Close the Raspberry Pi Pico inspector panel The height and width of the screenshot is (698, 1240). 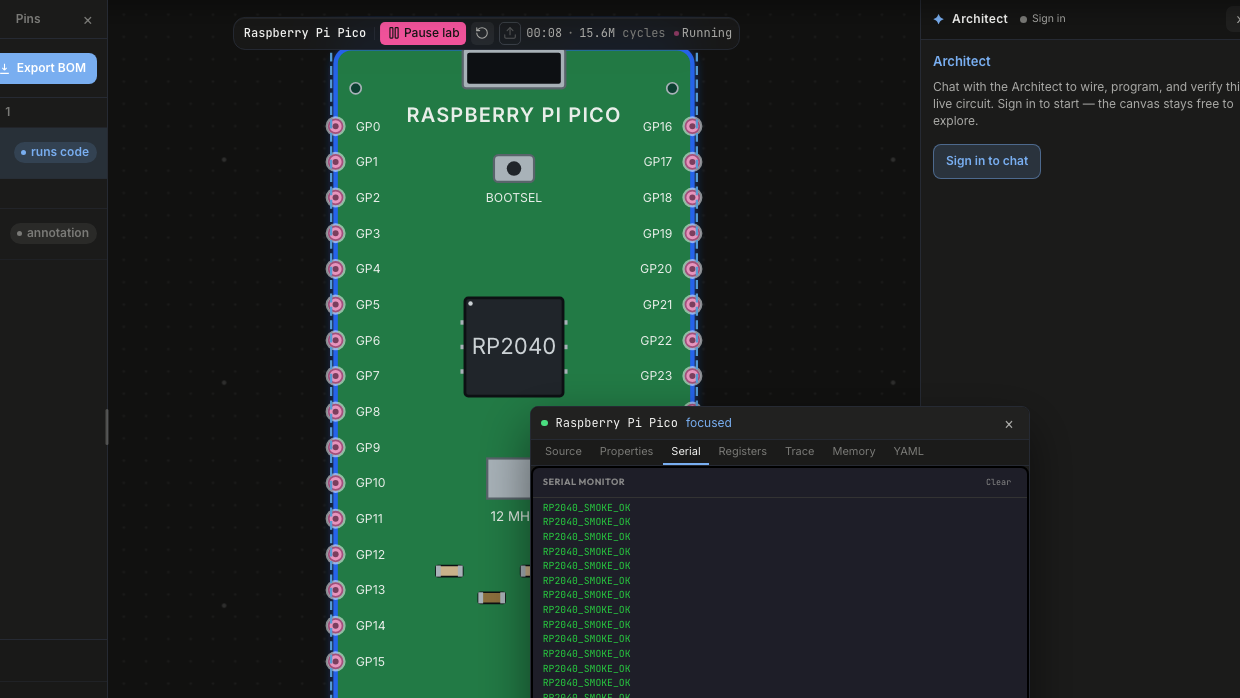[x=1009, y=424]
